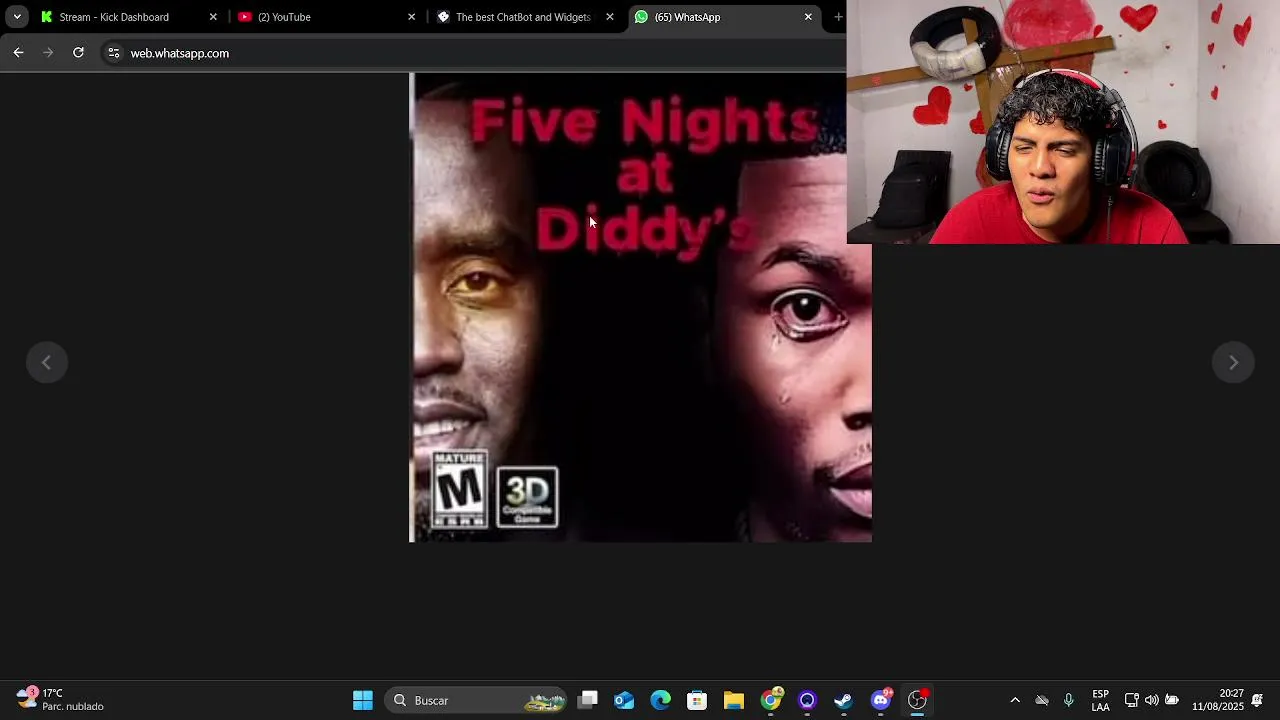Open OBS Studio from taskbar
Screen dimensions: 1280x720
tap(917, 700)
